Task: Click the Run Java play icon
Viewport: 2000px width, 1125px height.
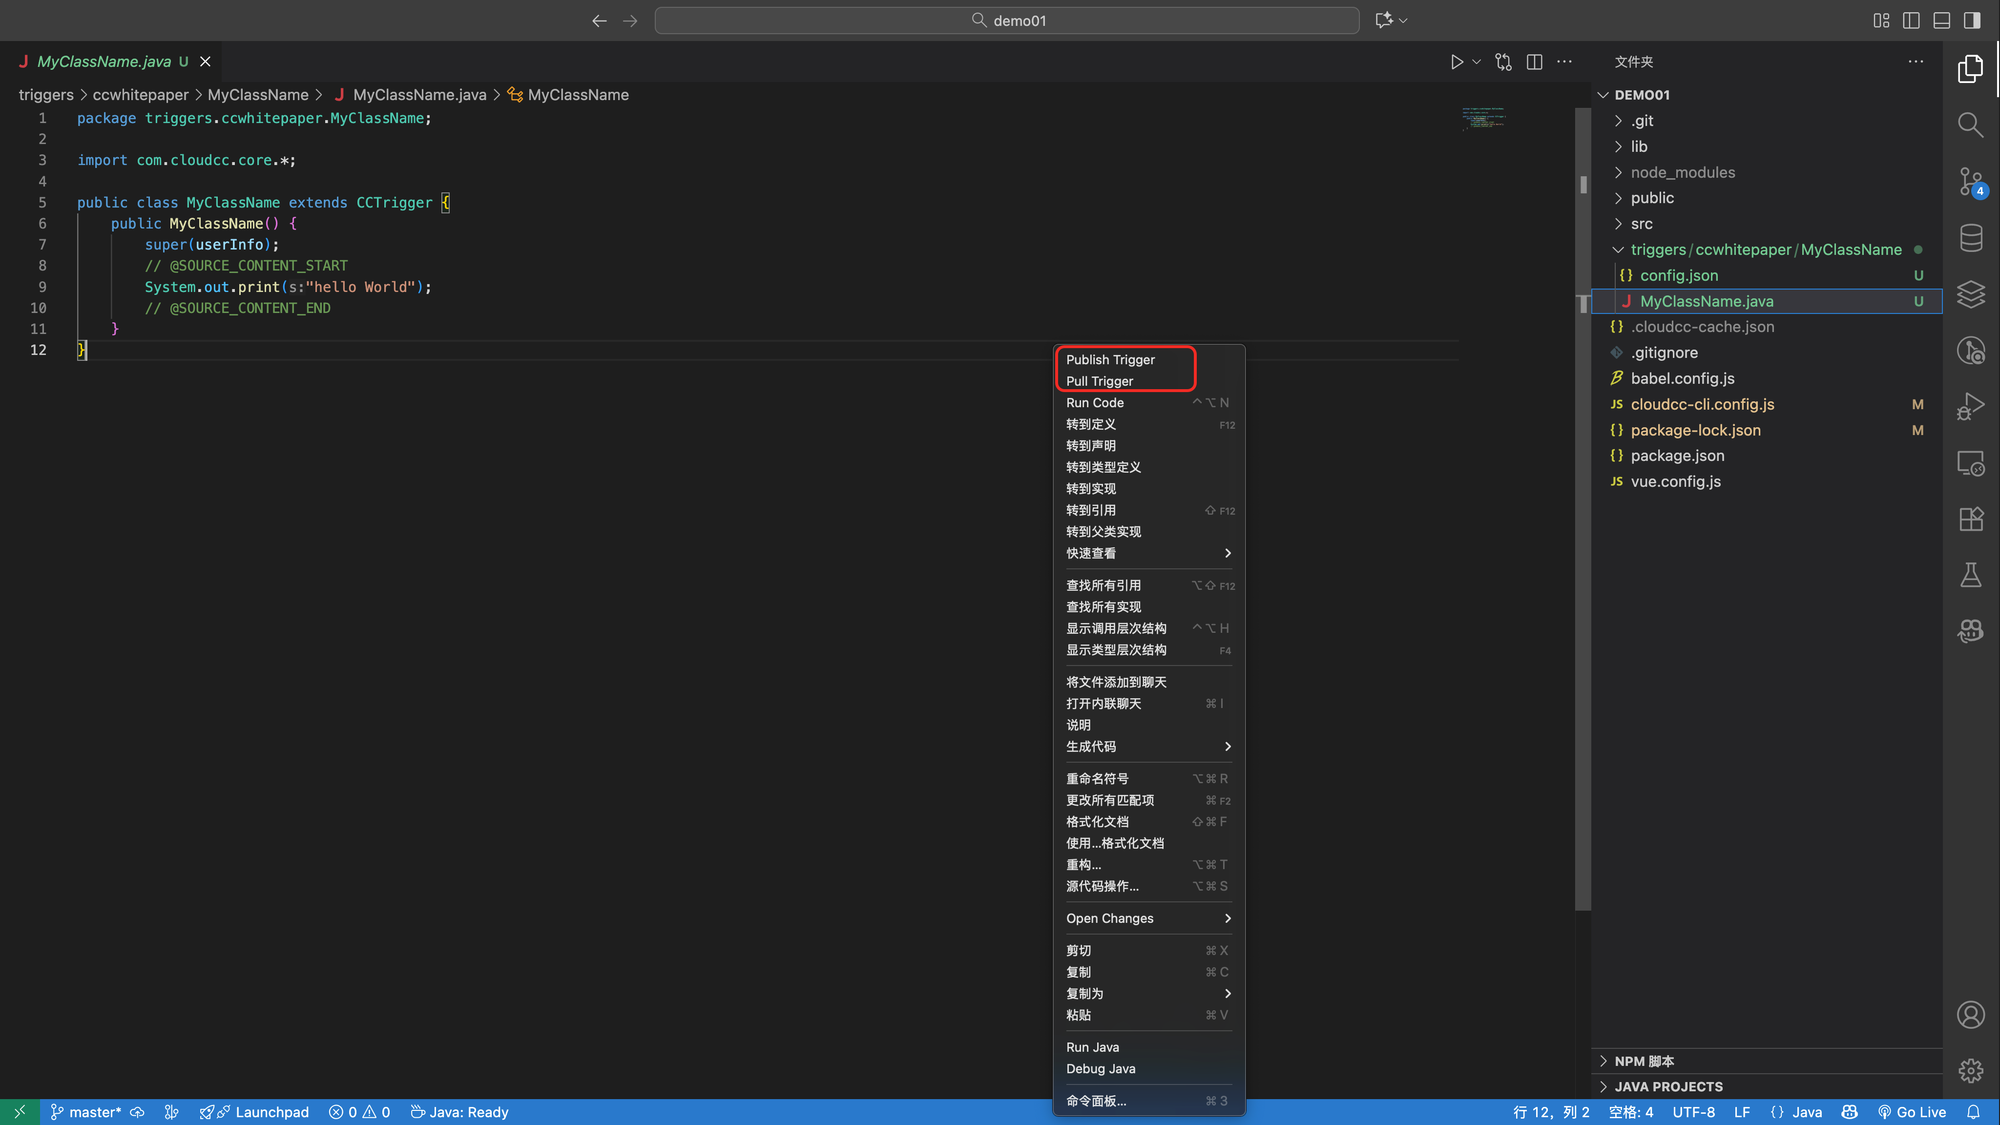Action: click(1456, 62)
